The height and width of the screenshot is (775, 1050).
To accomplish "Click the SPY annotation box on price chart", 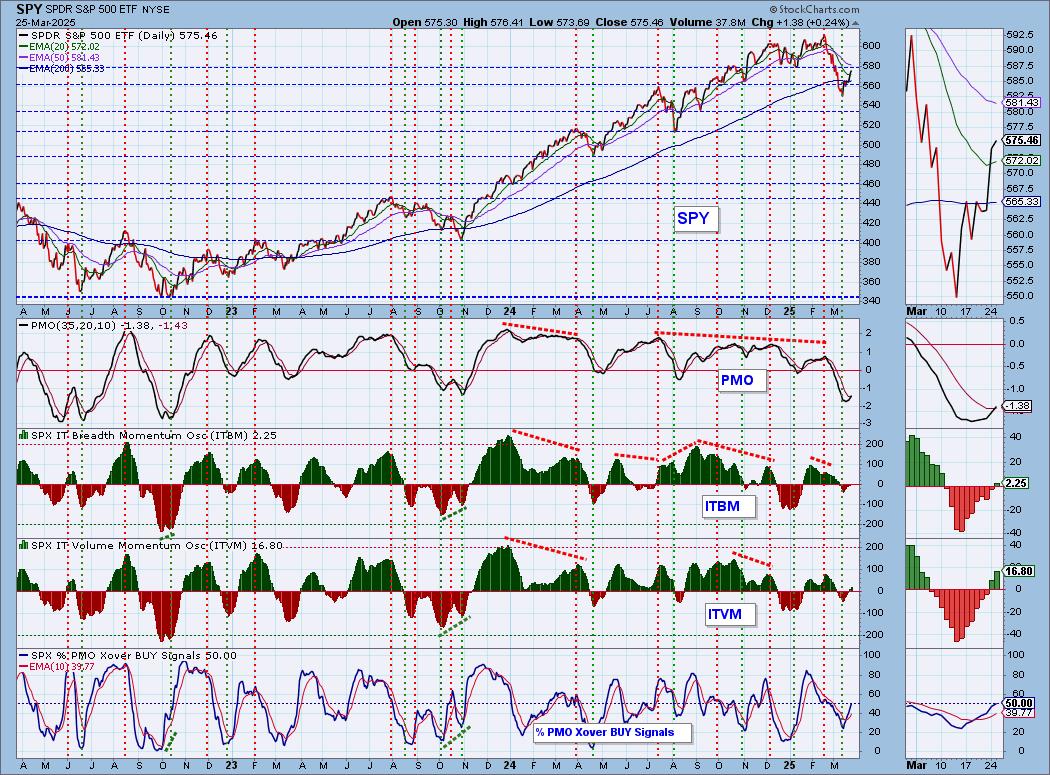I will [696, 218].
